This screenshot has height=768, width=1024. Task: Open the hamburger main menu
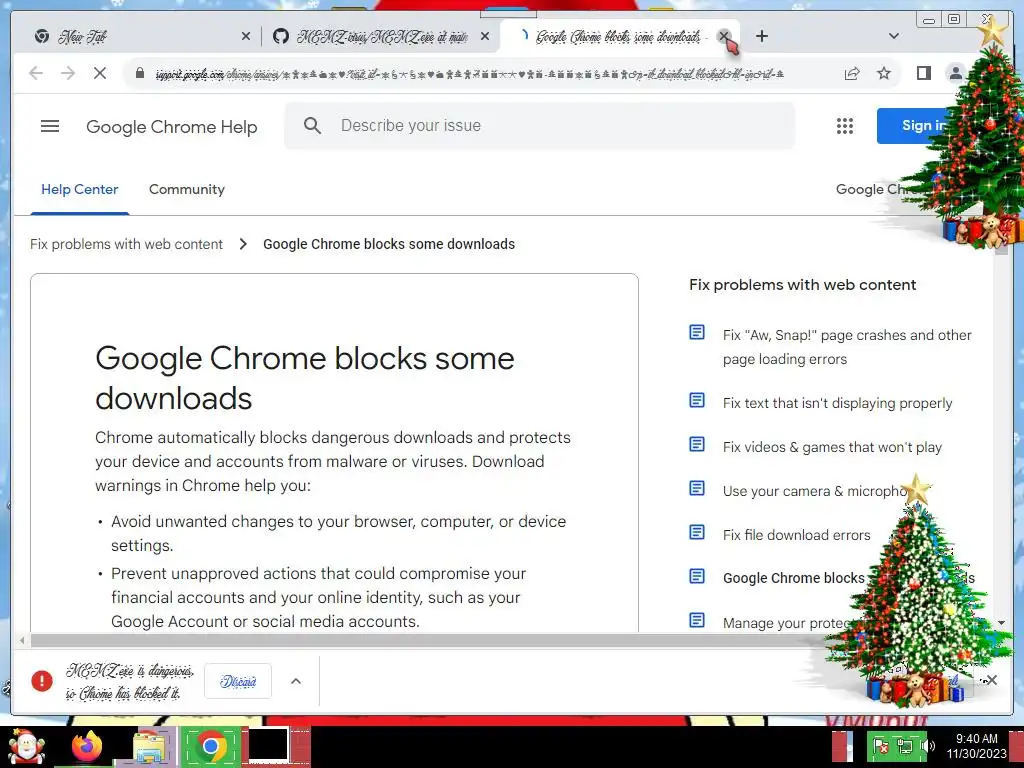pyautogui.click(x=50, y=126)
